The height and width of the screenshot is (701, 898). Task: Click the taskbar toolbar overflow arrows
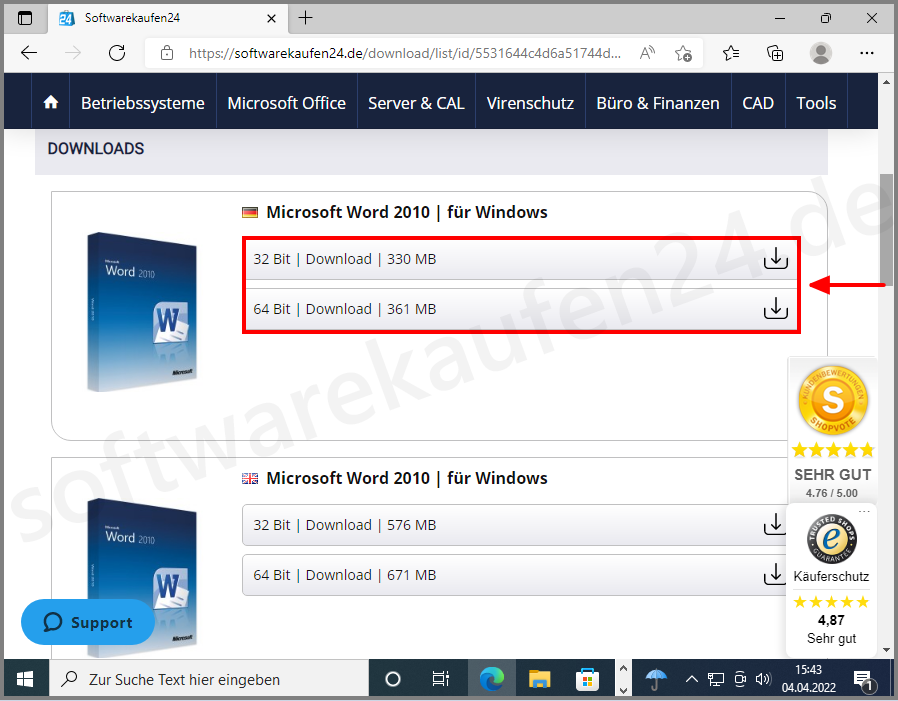(623, 679)
